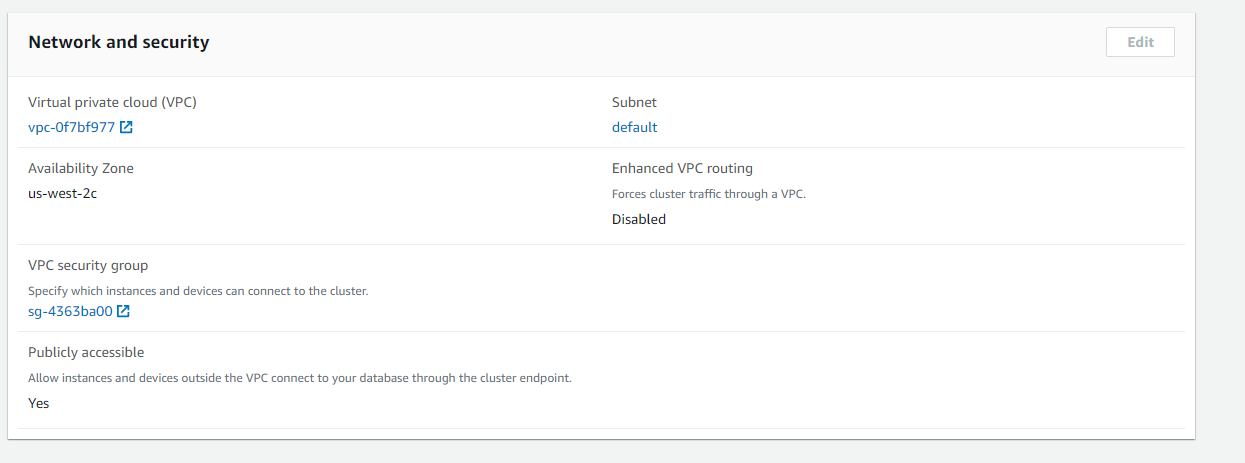Click the Enhanced VPC routing label
This screenshot has width=1245, height=463.
click(x=682, y=168)
